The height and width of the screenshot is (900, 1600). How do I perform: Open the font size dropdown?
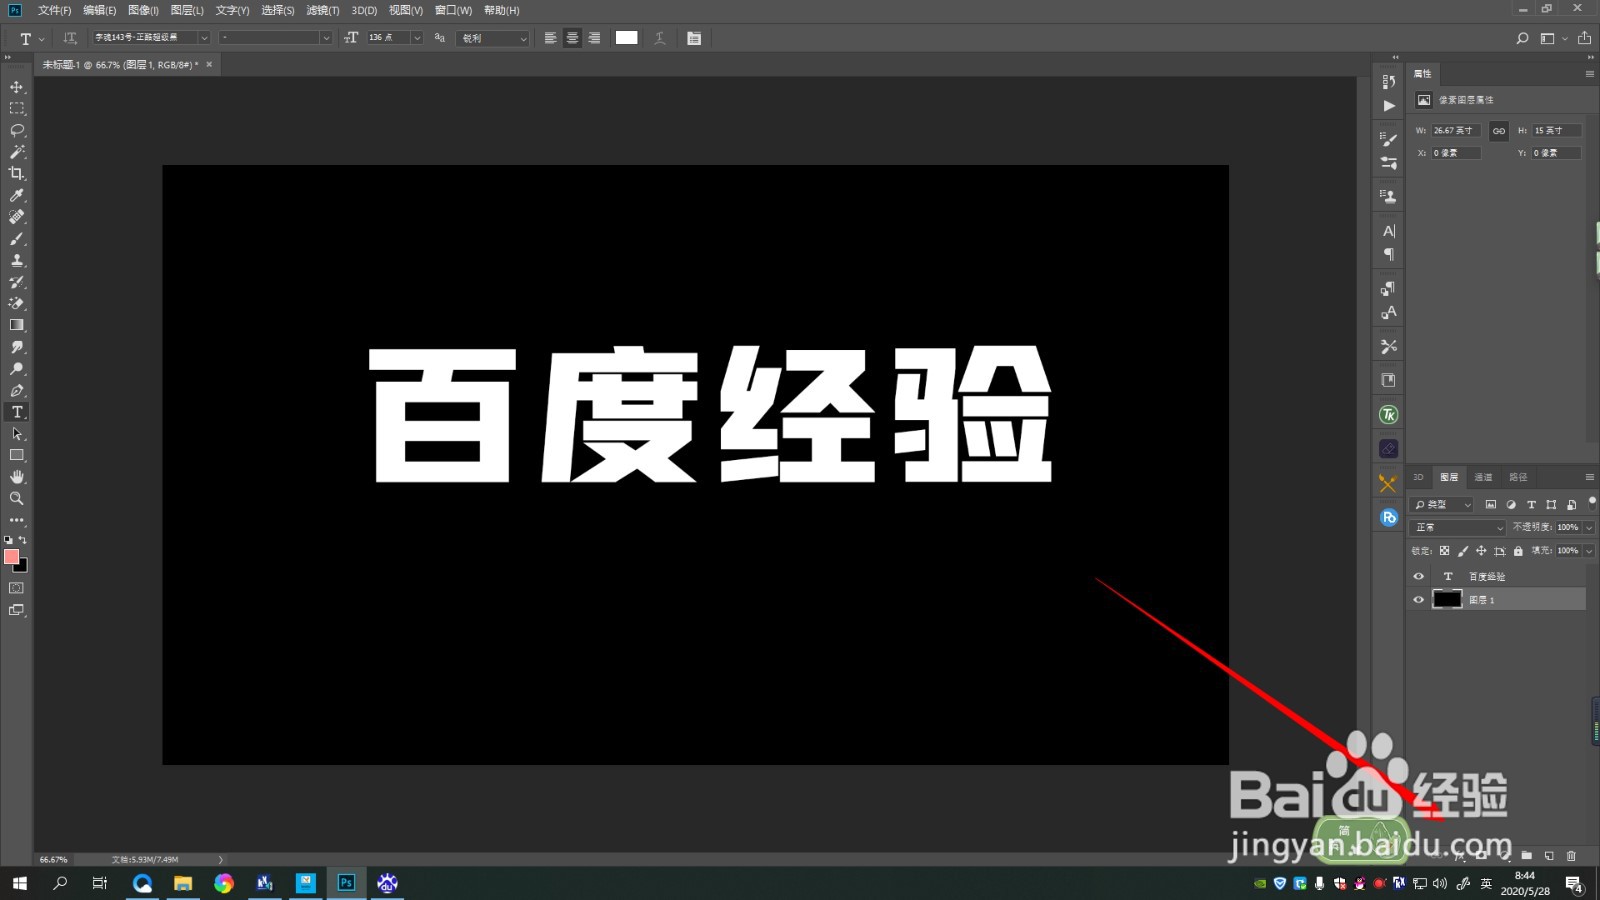pos(417,38)
